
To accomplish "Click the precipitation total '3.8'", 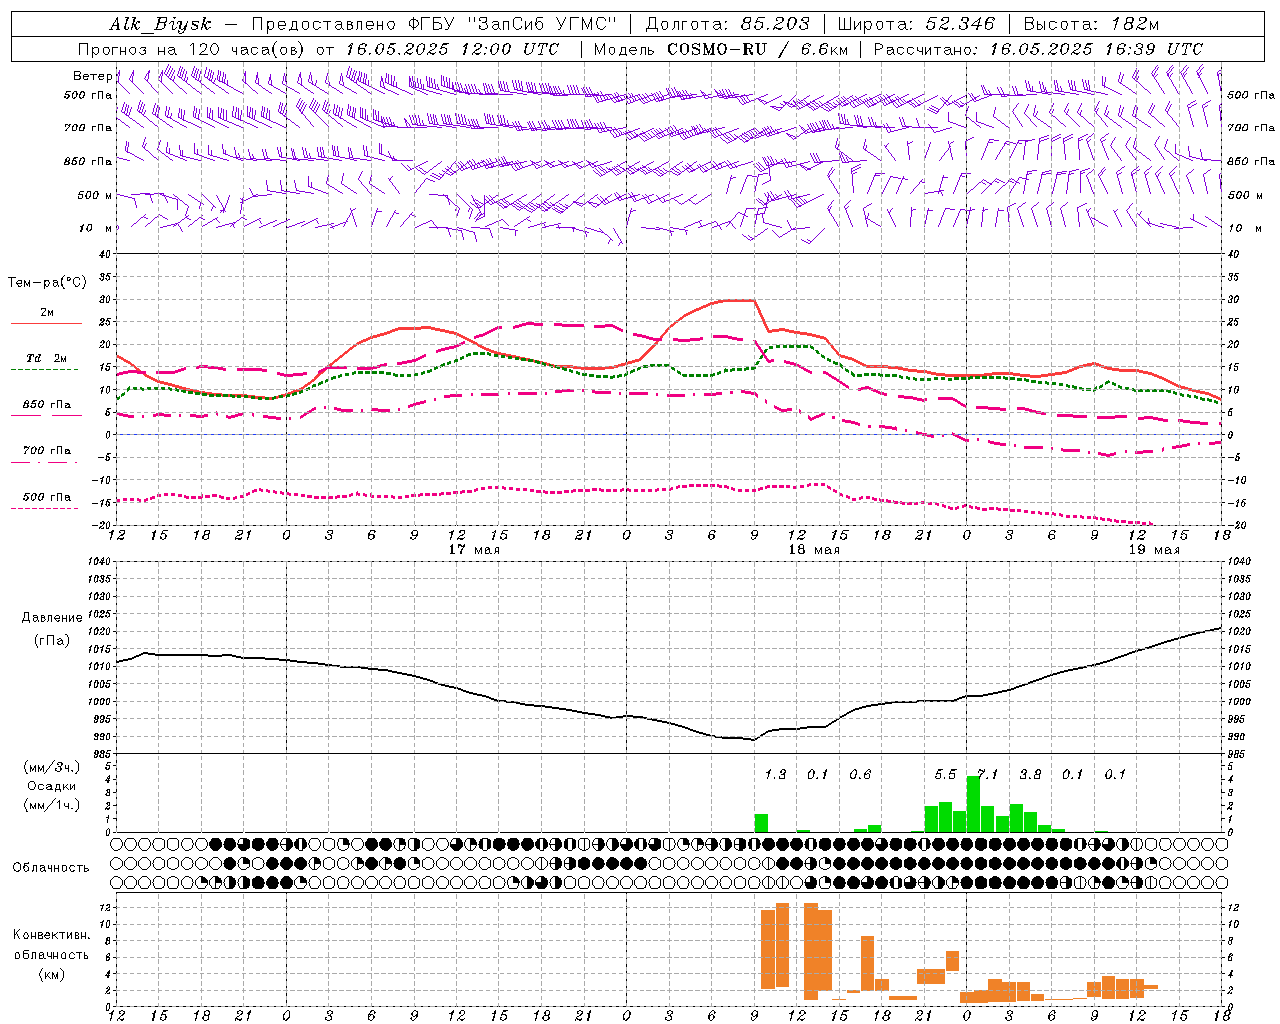I will pos(1030,774).
